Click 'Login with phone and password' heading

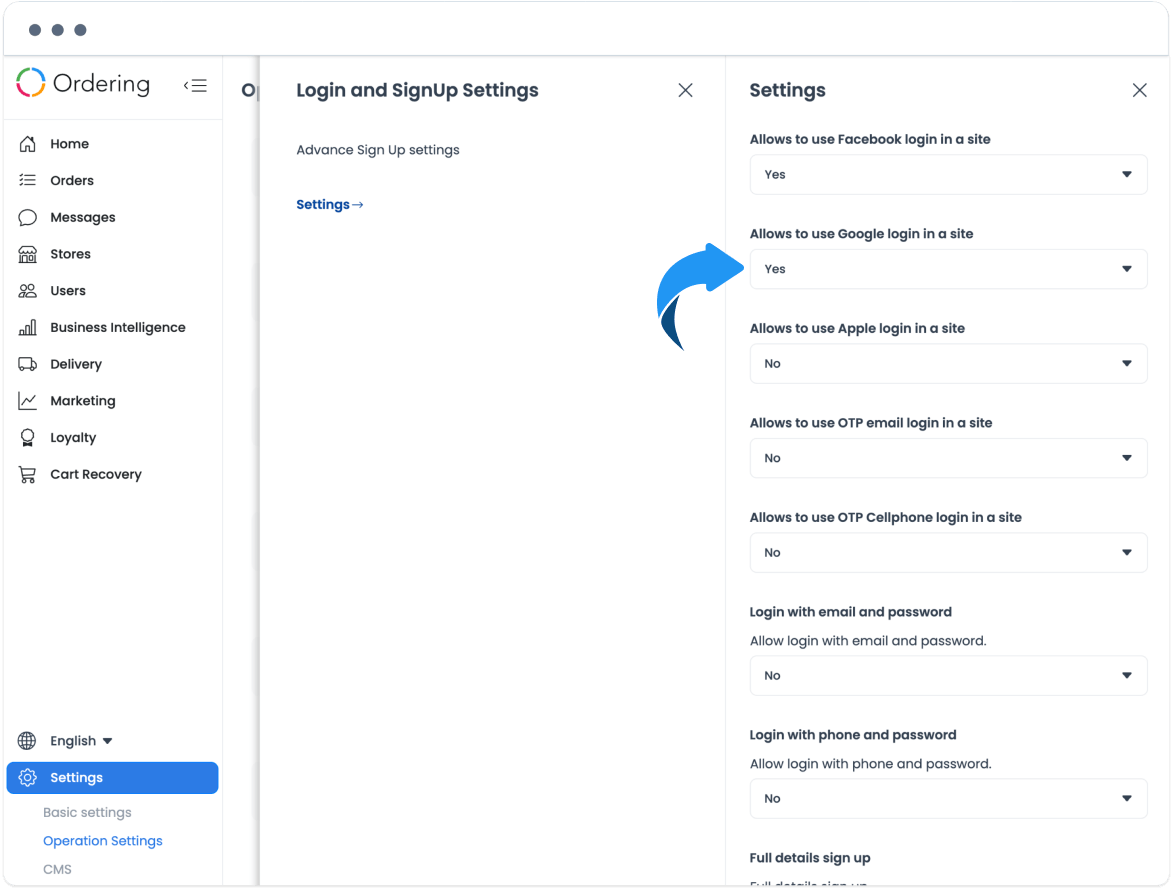[x=853, y=735]
